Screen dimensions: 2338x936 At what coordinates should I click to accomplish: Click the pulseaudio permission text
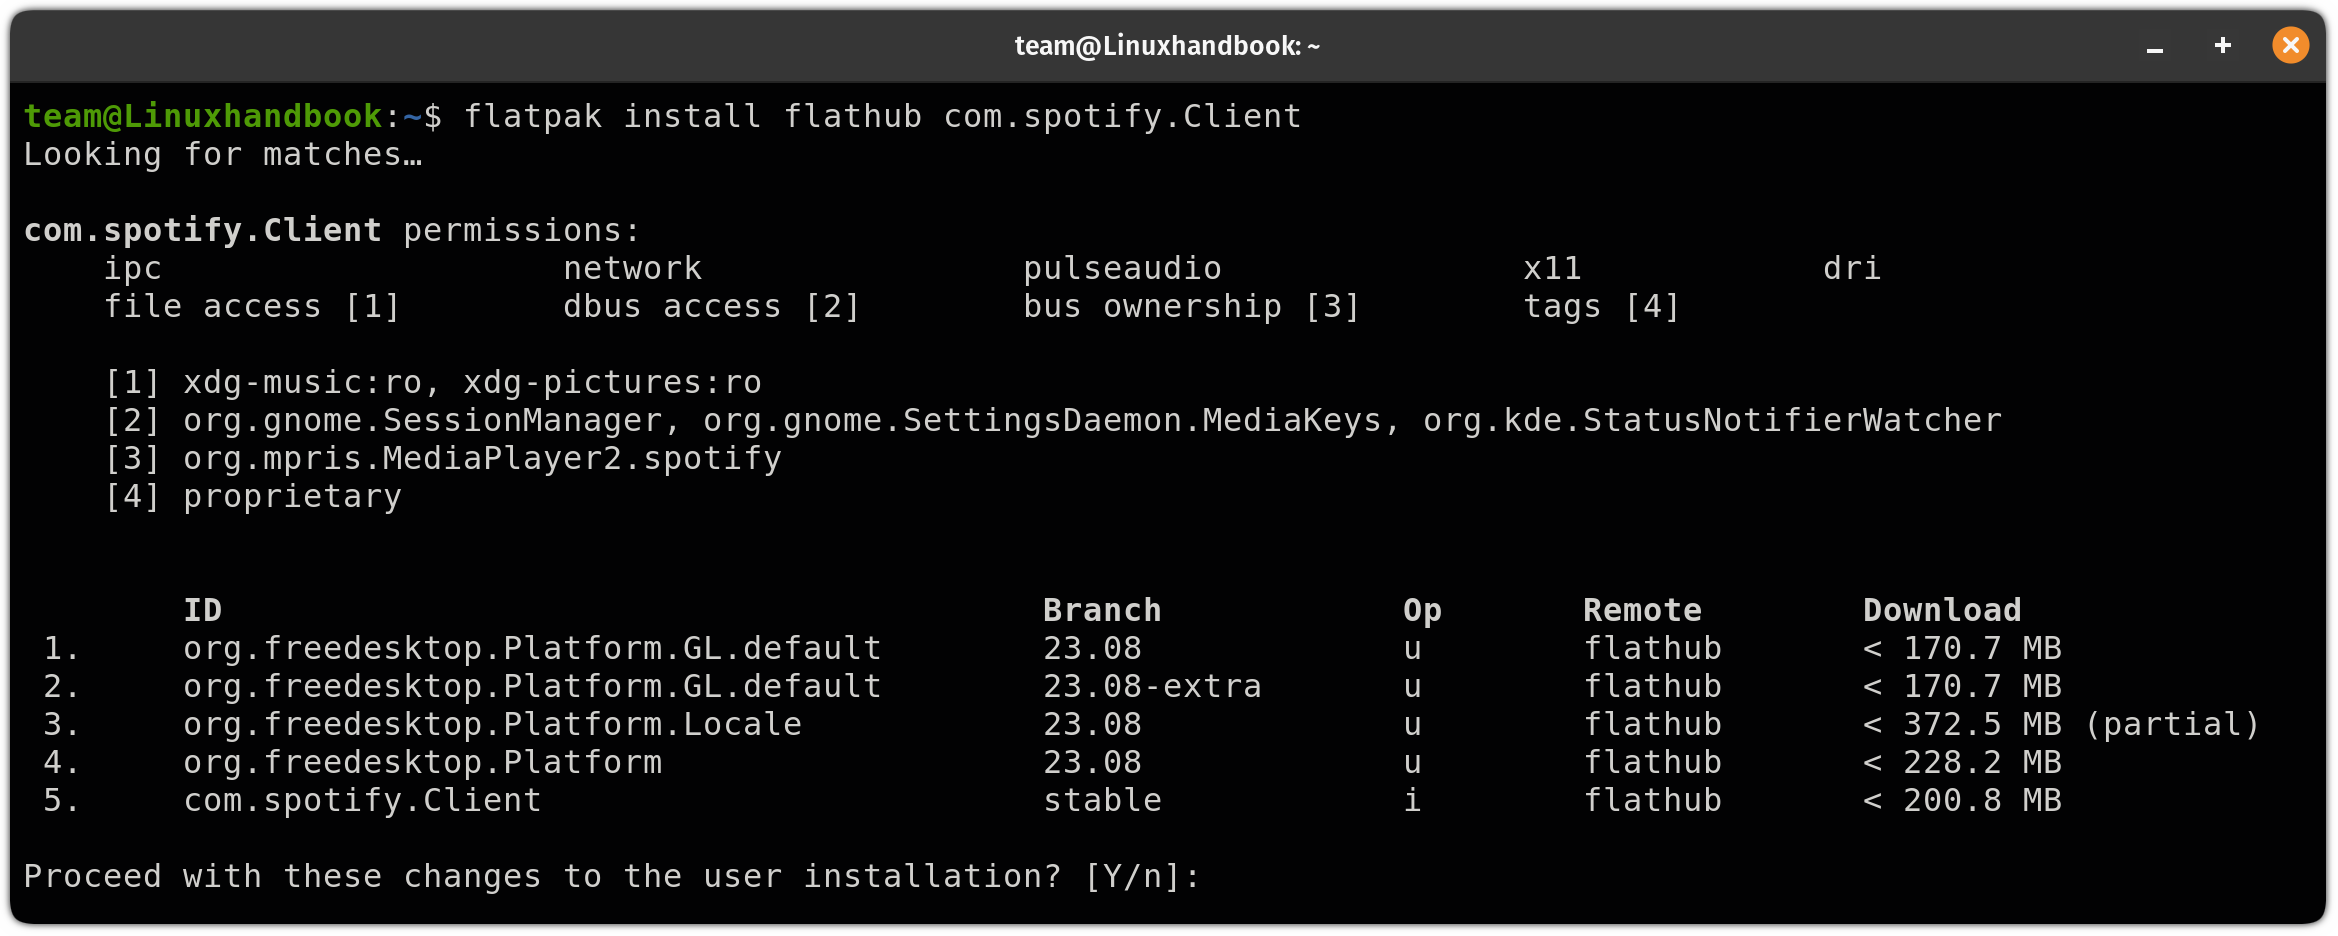pos(1122,267)
